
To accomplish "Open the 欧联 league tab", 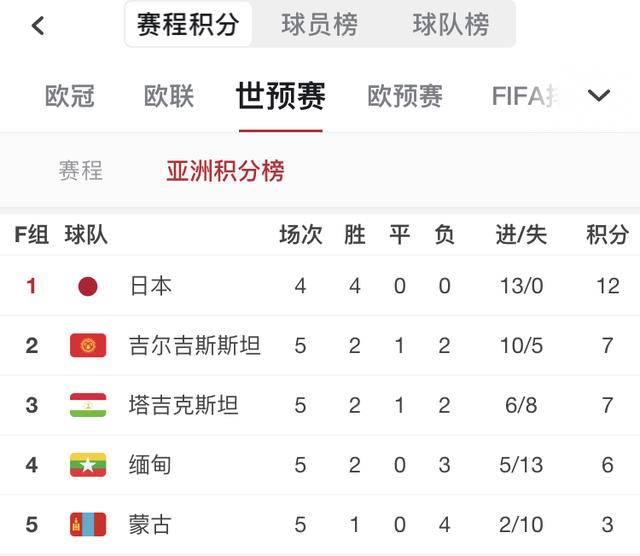I will [169, 96].
